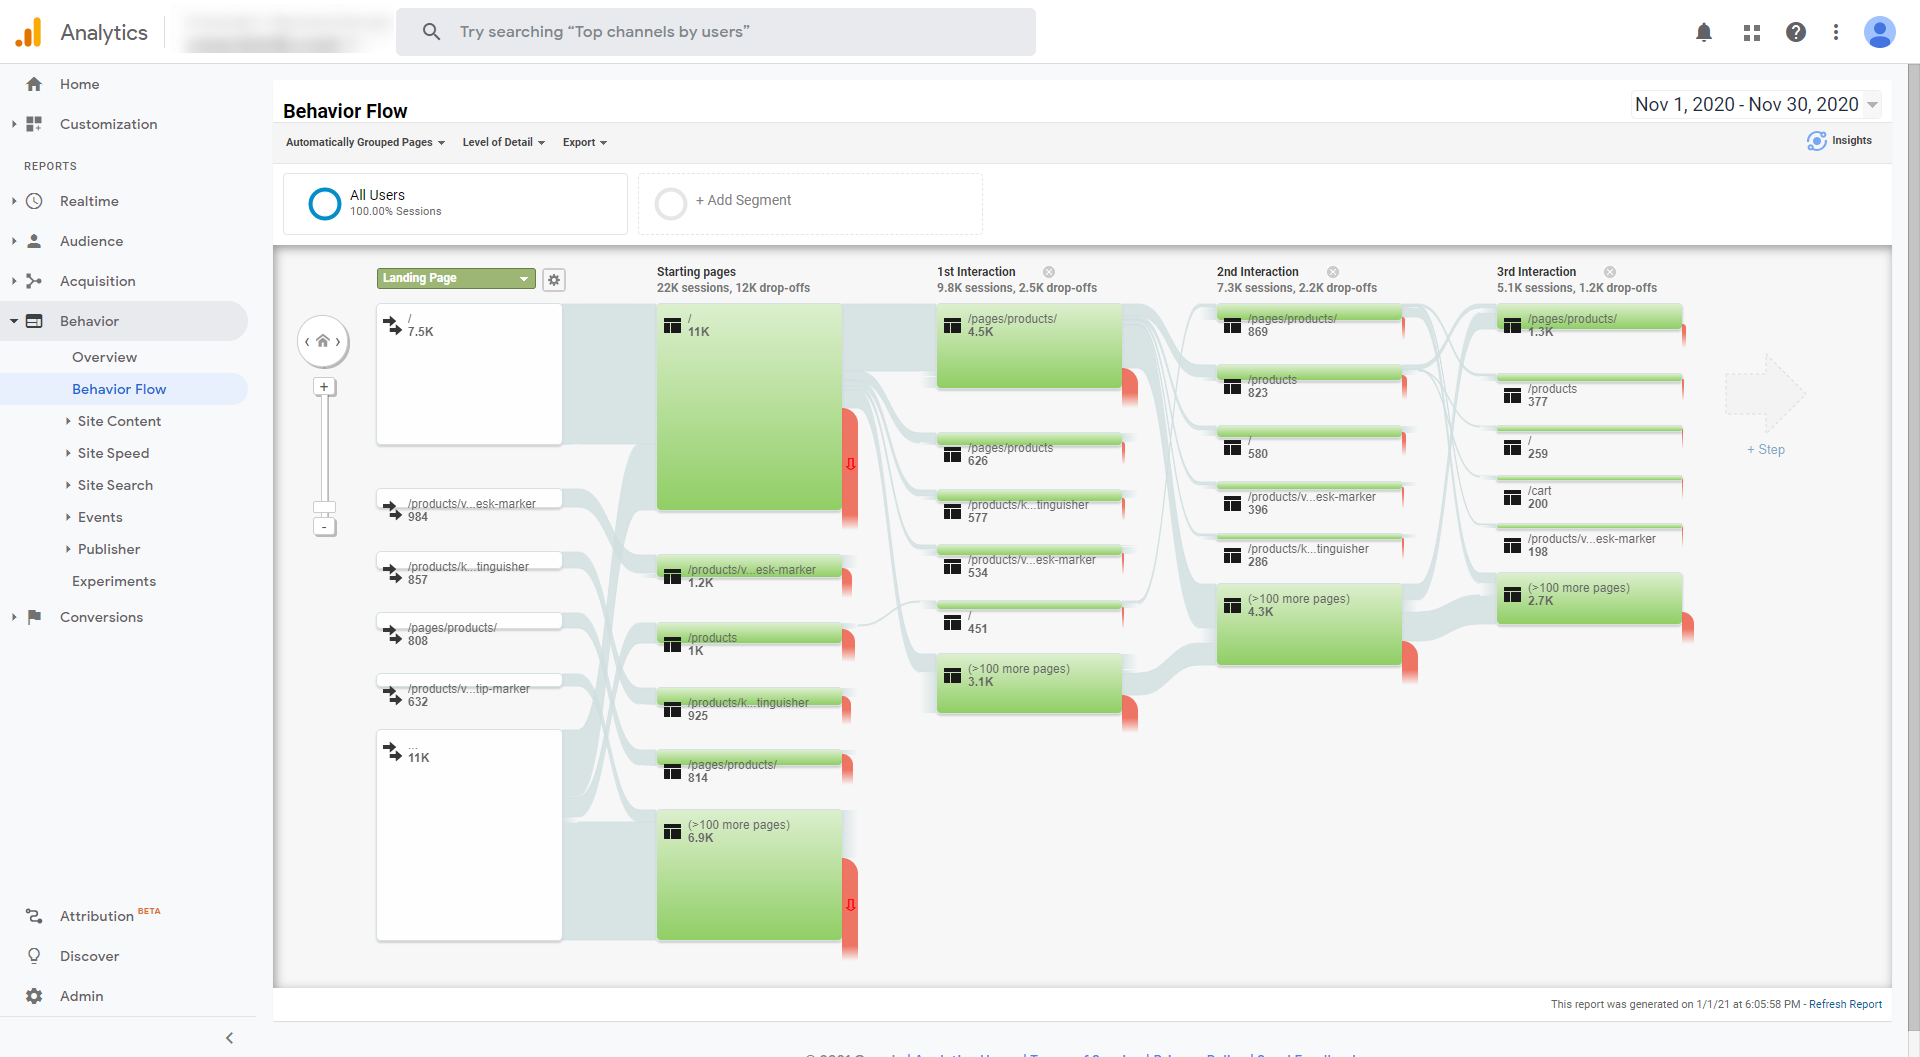Viewport: 1920px width, 1057px height.
Task: Click the Realtime clock icon
Action: tap(34, 201)
